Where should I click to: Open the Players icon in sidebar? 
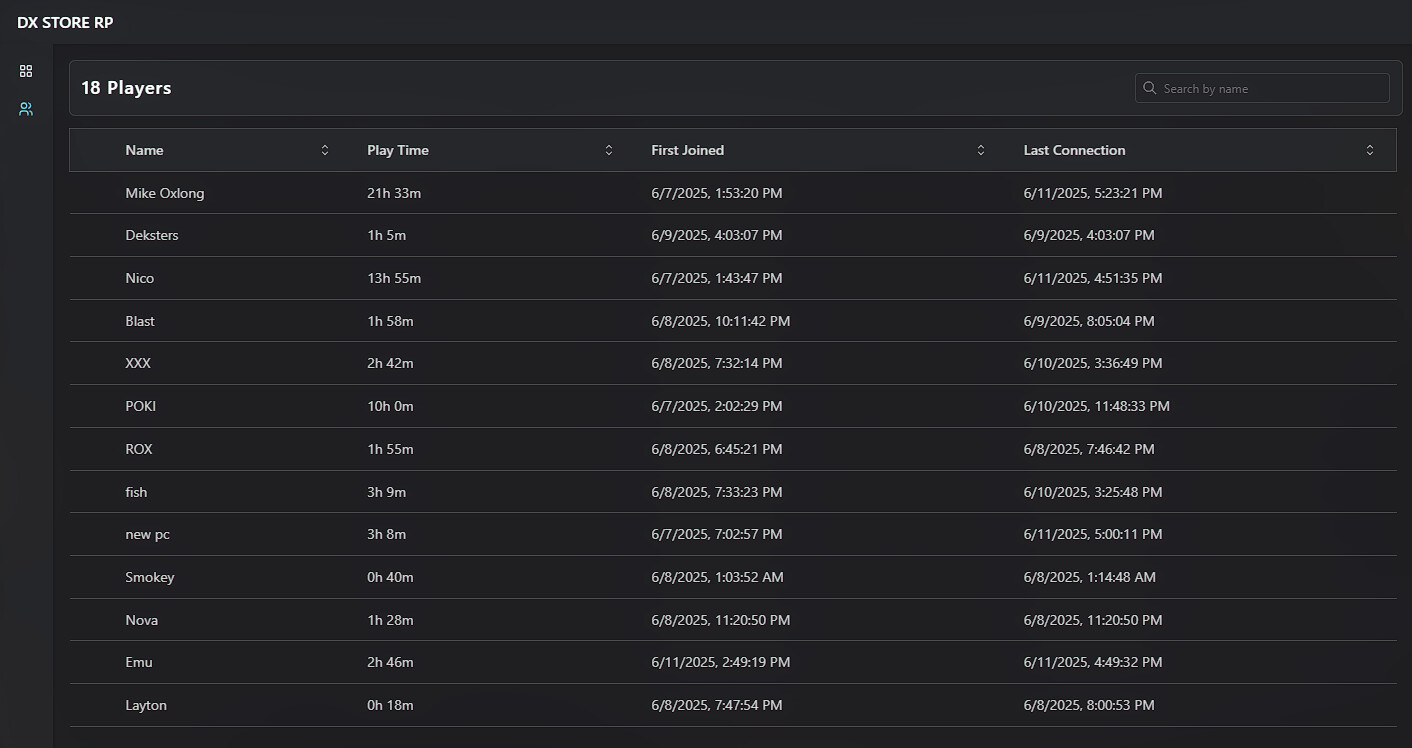click(x=26, y=109)
